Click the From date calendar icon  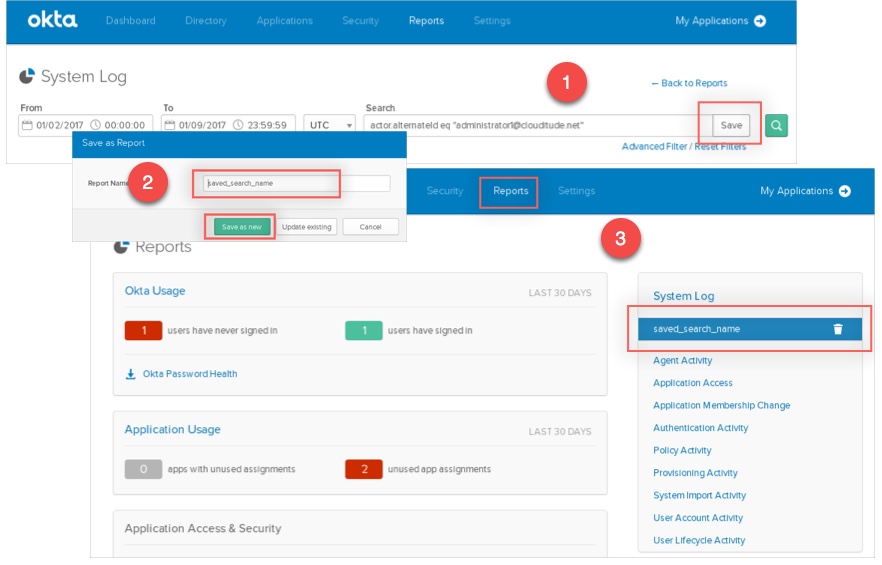click(x=27, y=125)
